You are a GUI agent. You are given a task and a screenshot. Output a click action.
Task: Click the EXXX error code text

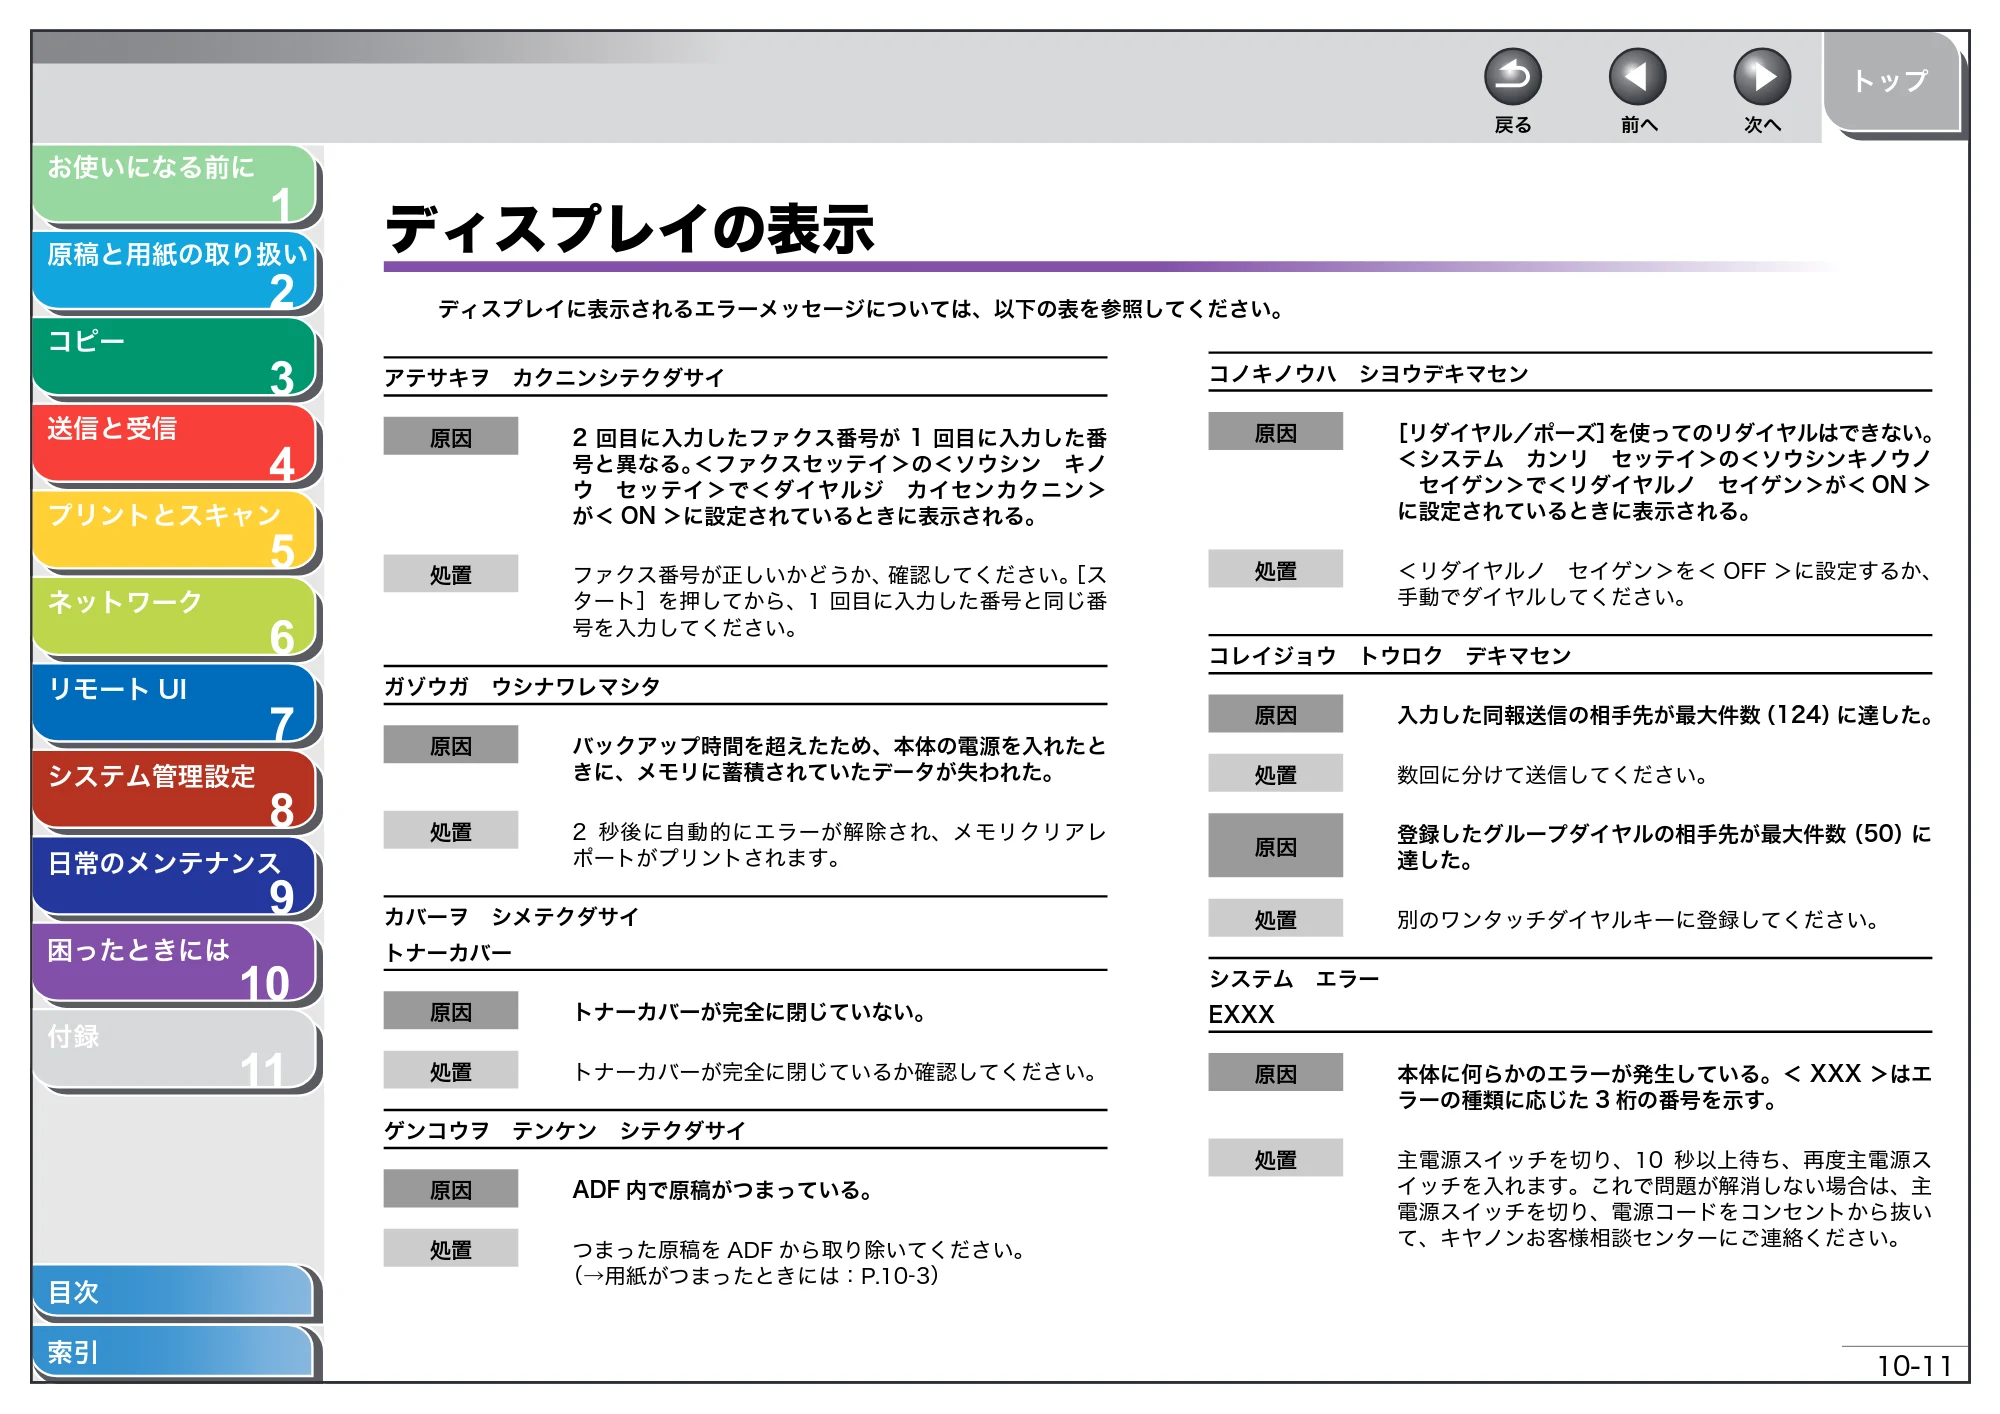pyautogui.click(x=1241, y=1015)
